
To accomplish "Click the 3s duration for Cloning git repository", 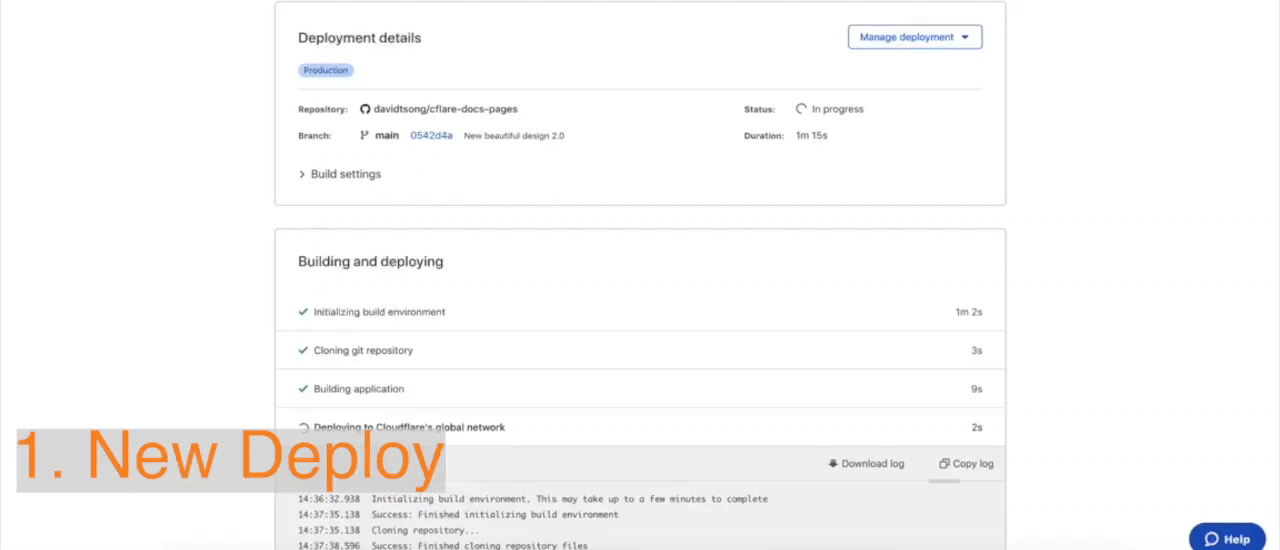I will 976,351.
